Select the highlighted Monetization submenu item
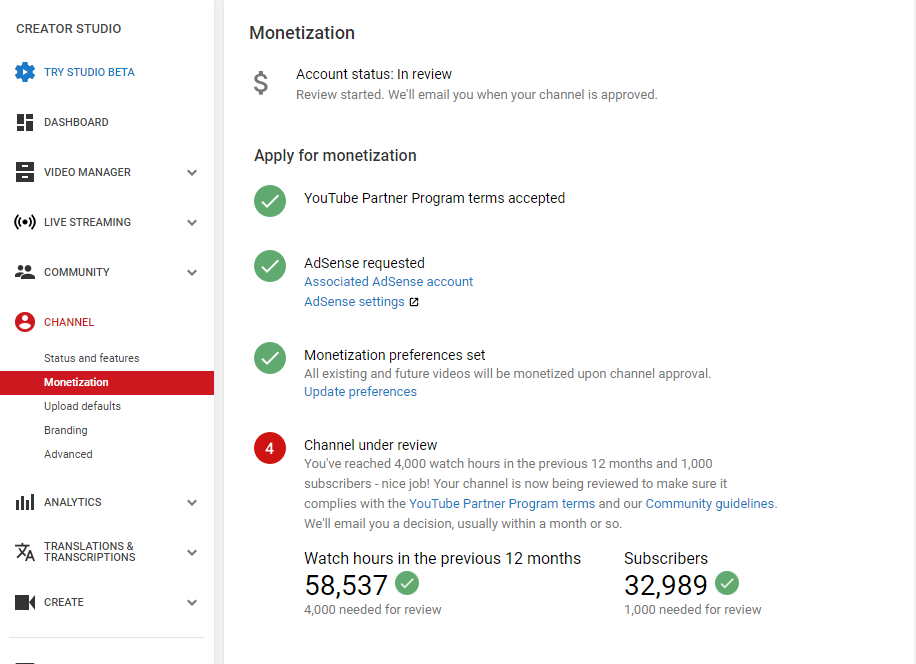 107,383
